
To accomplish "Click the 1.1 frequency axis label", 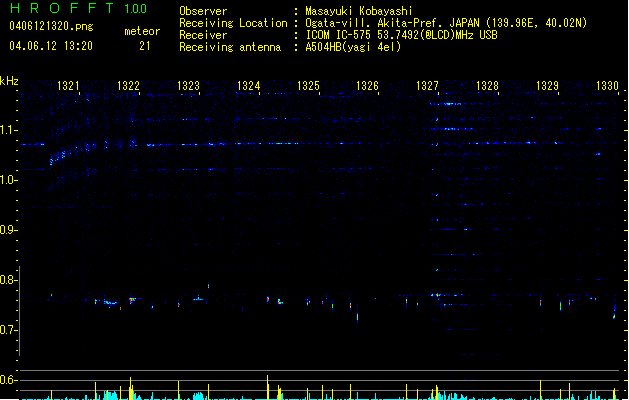I will coord(8,130).
